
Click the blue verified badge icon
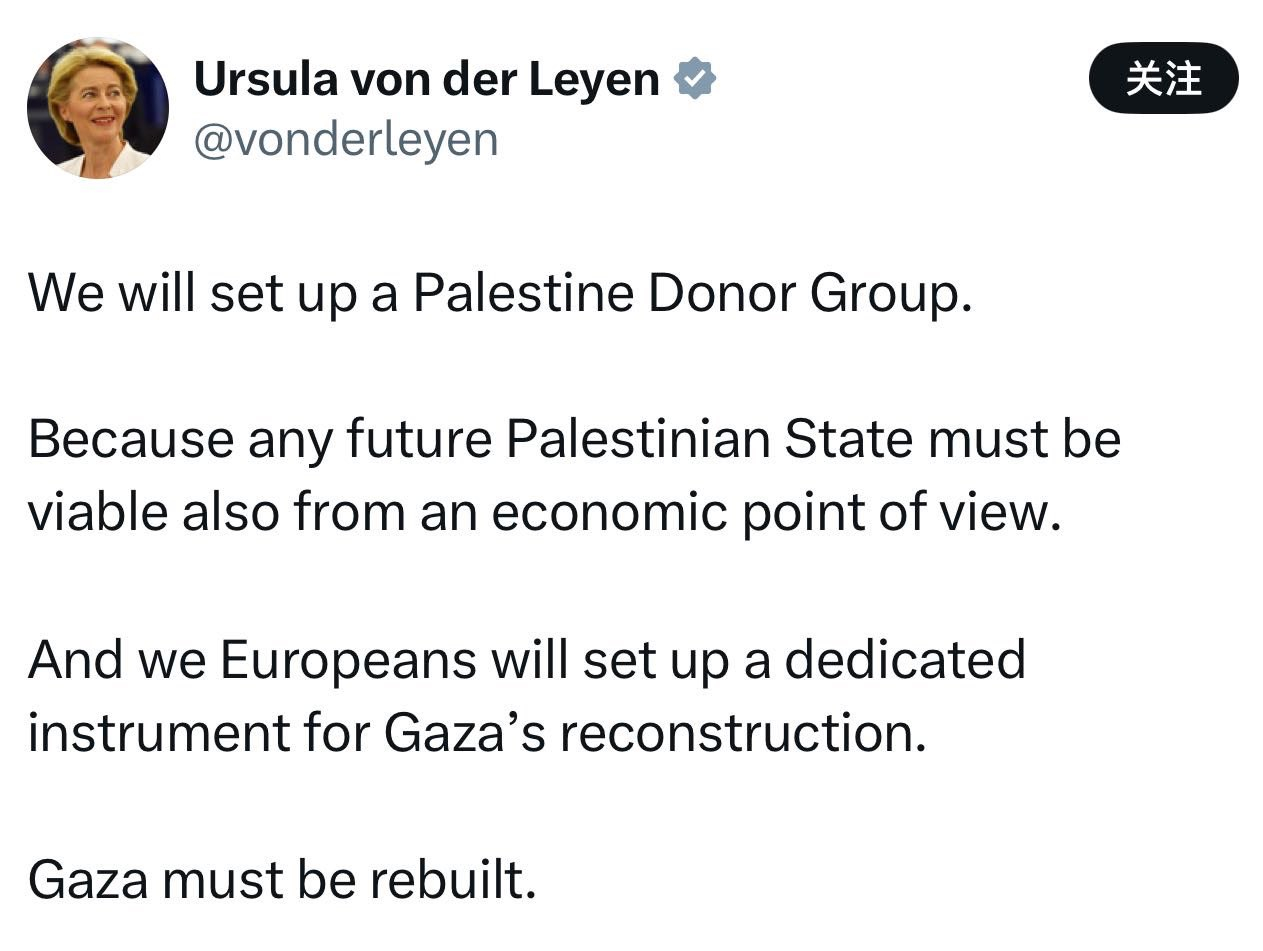click(696, 79)
